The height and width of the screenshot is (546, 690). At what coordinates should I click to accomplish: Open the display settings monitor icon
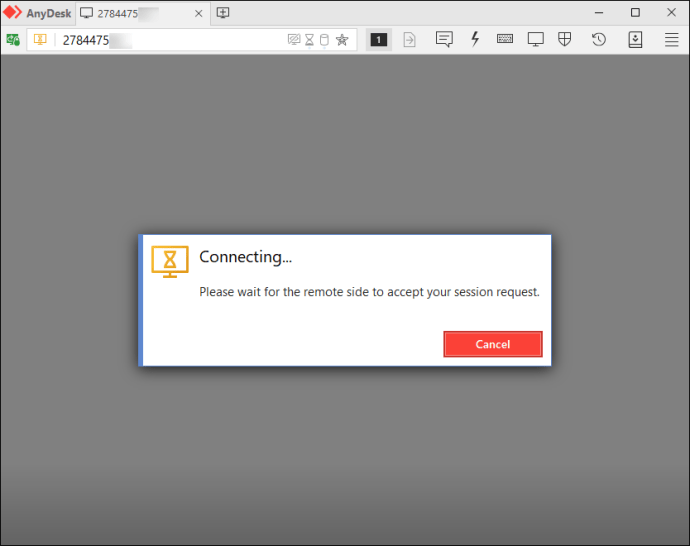(x=536, y=39)
